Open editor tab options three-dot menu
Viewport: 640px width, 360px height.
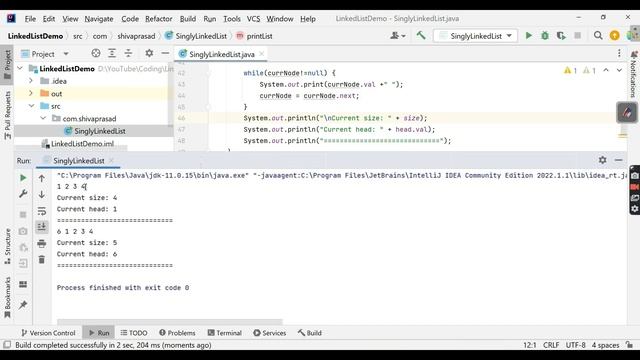pos(619,53)
